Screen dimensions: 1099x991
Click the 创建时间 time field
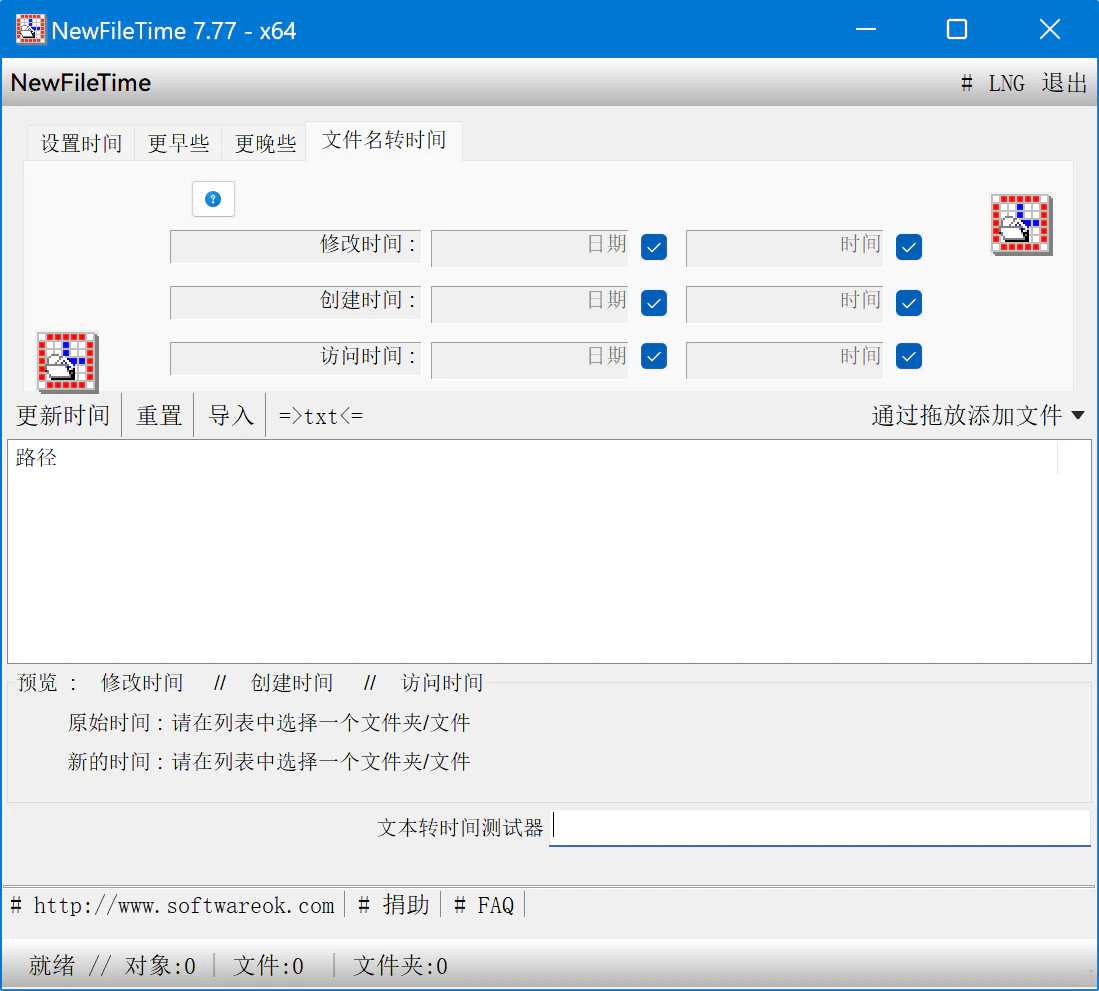click(784, 304)
